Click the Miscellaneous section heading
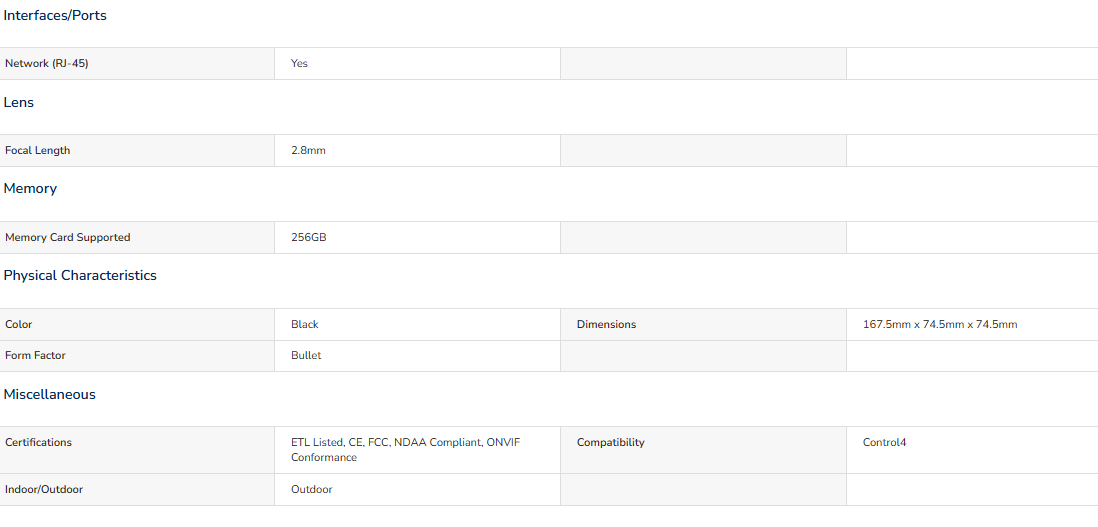 (x=50, y=394)
